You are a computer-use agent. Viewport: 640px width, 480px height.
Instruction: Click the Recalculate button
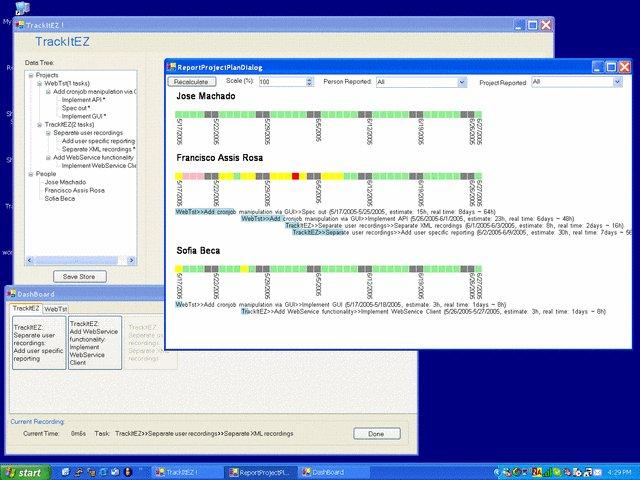pyautogui.click(x=193, y=81)
